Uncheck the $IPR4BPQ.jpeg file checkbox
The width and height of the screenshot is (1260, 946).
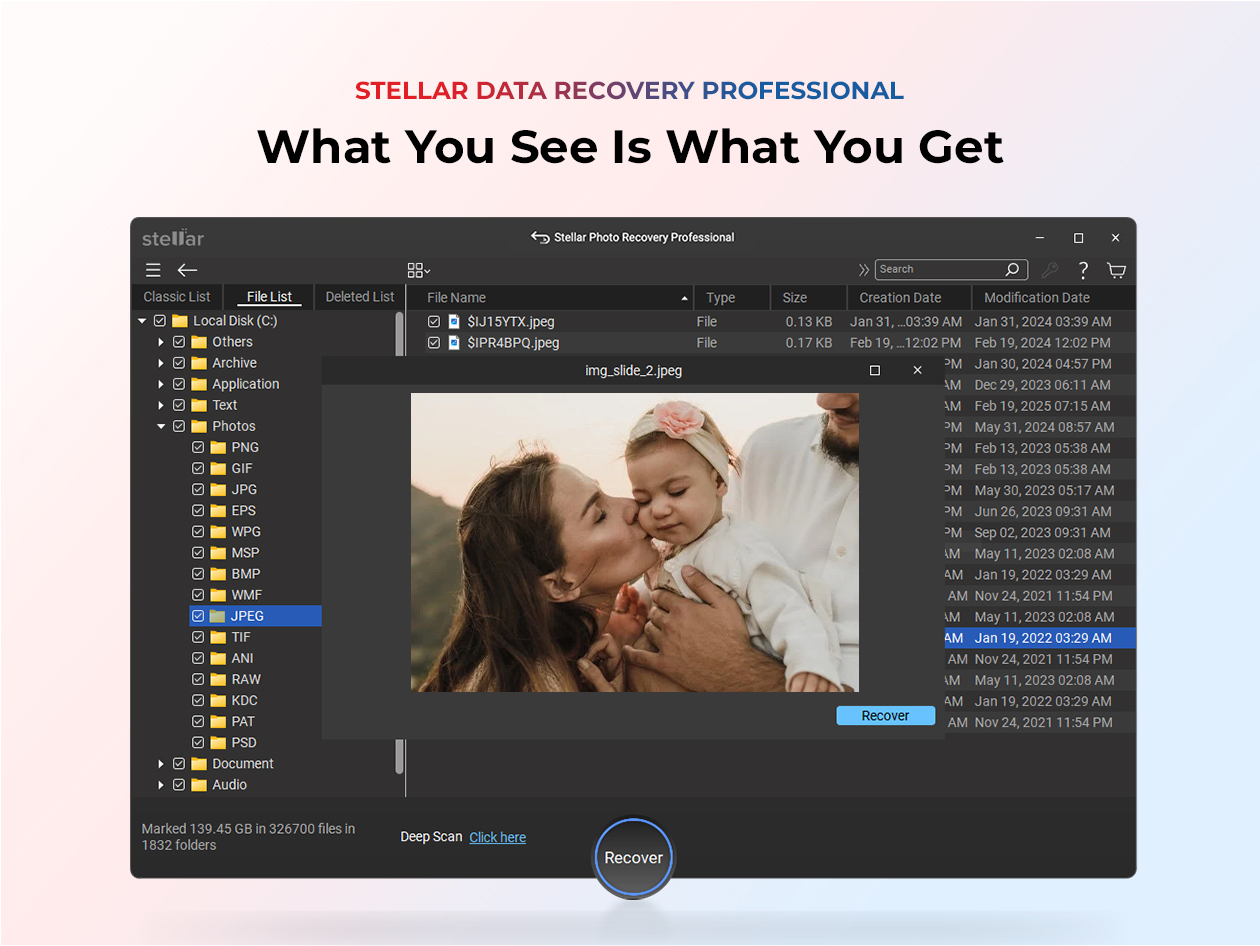(434, 343)
